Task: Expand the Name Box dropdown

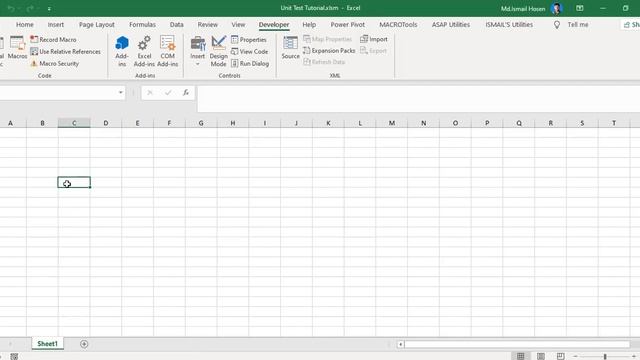Action: (x=120, y=93)
